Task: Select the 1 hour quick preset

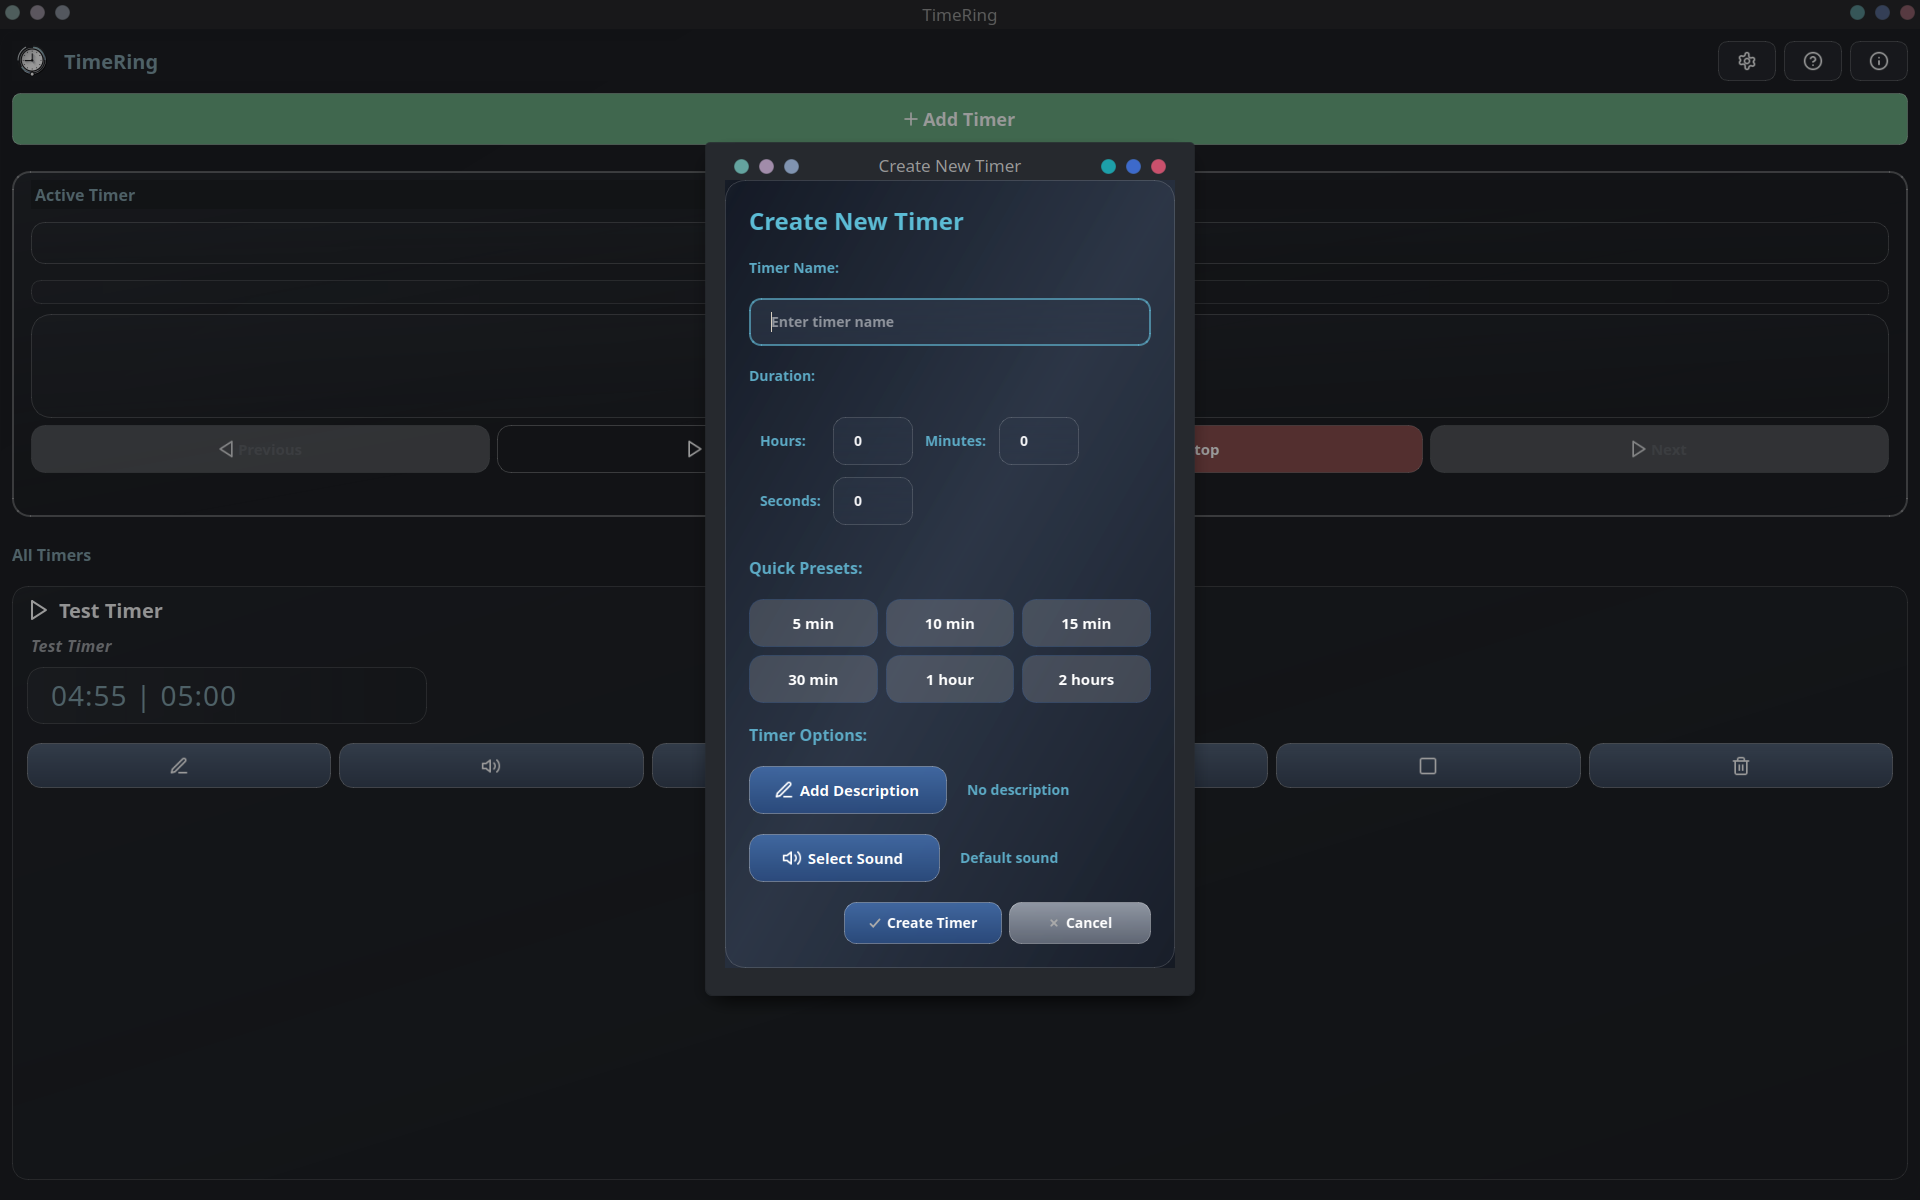Action: [949, 679]
